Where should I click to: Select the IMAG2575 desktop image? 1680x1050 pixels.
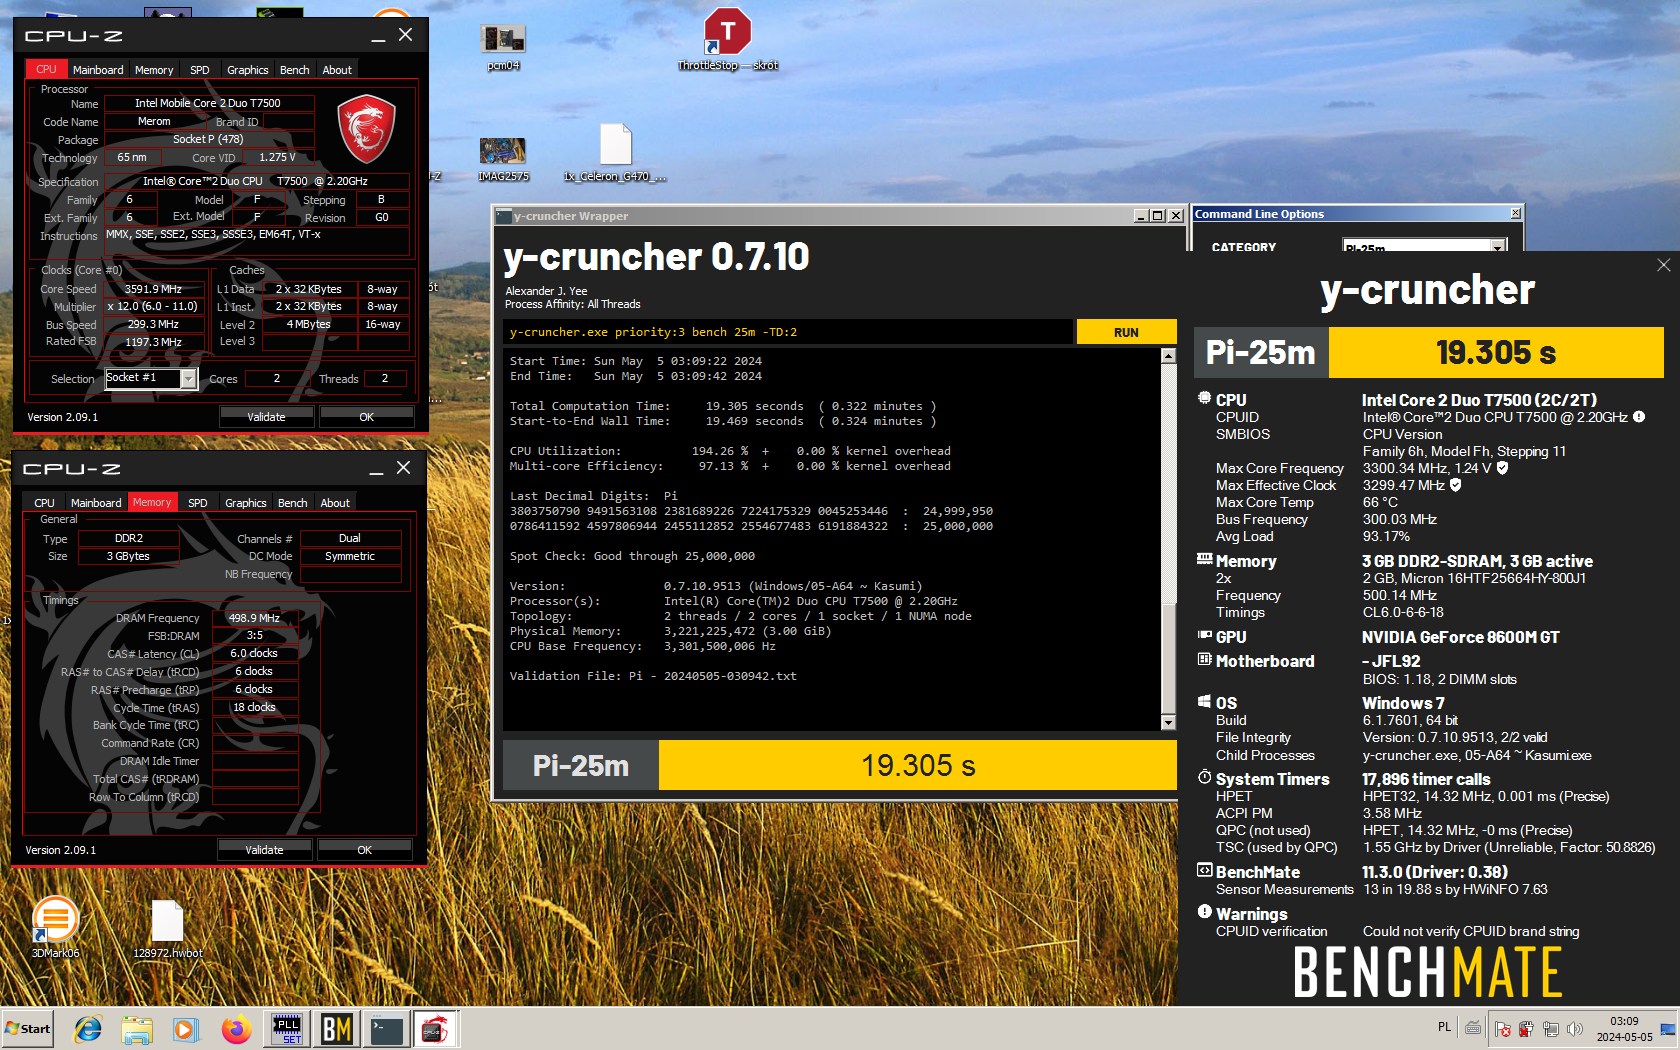coord(503,158)
